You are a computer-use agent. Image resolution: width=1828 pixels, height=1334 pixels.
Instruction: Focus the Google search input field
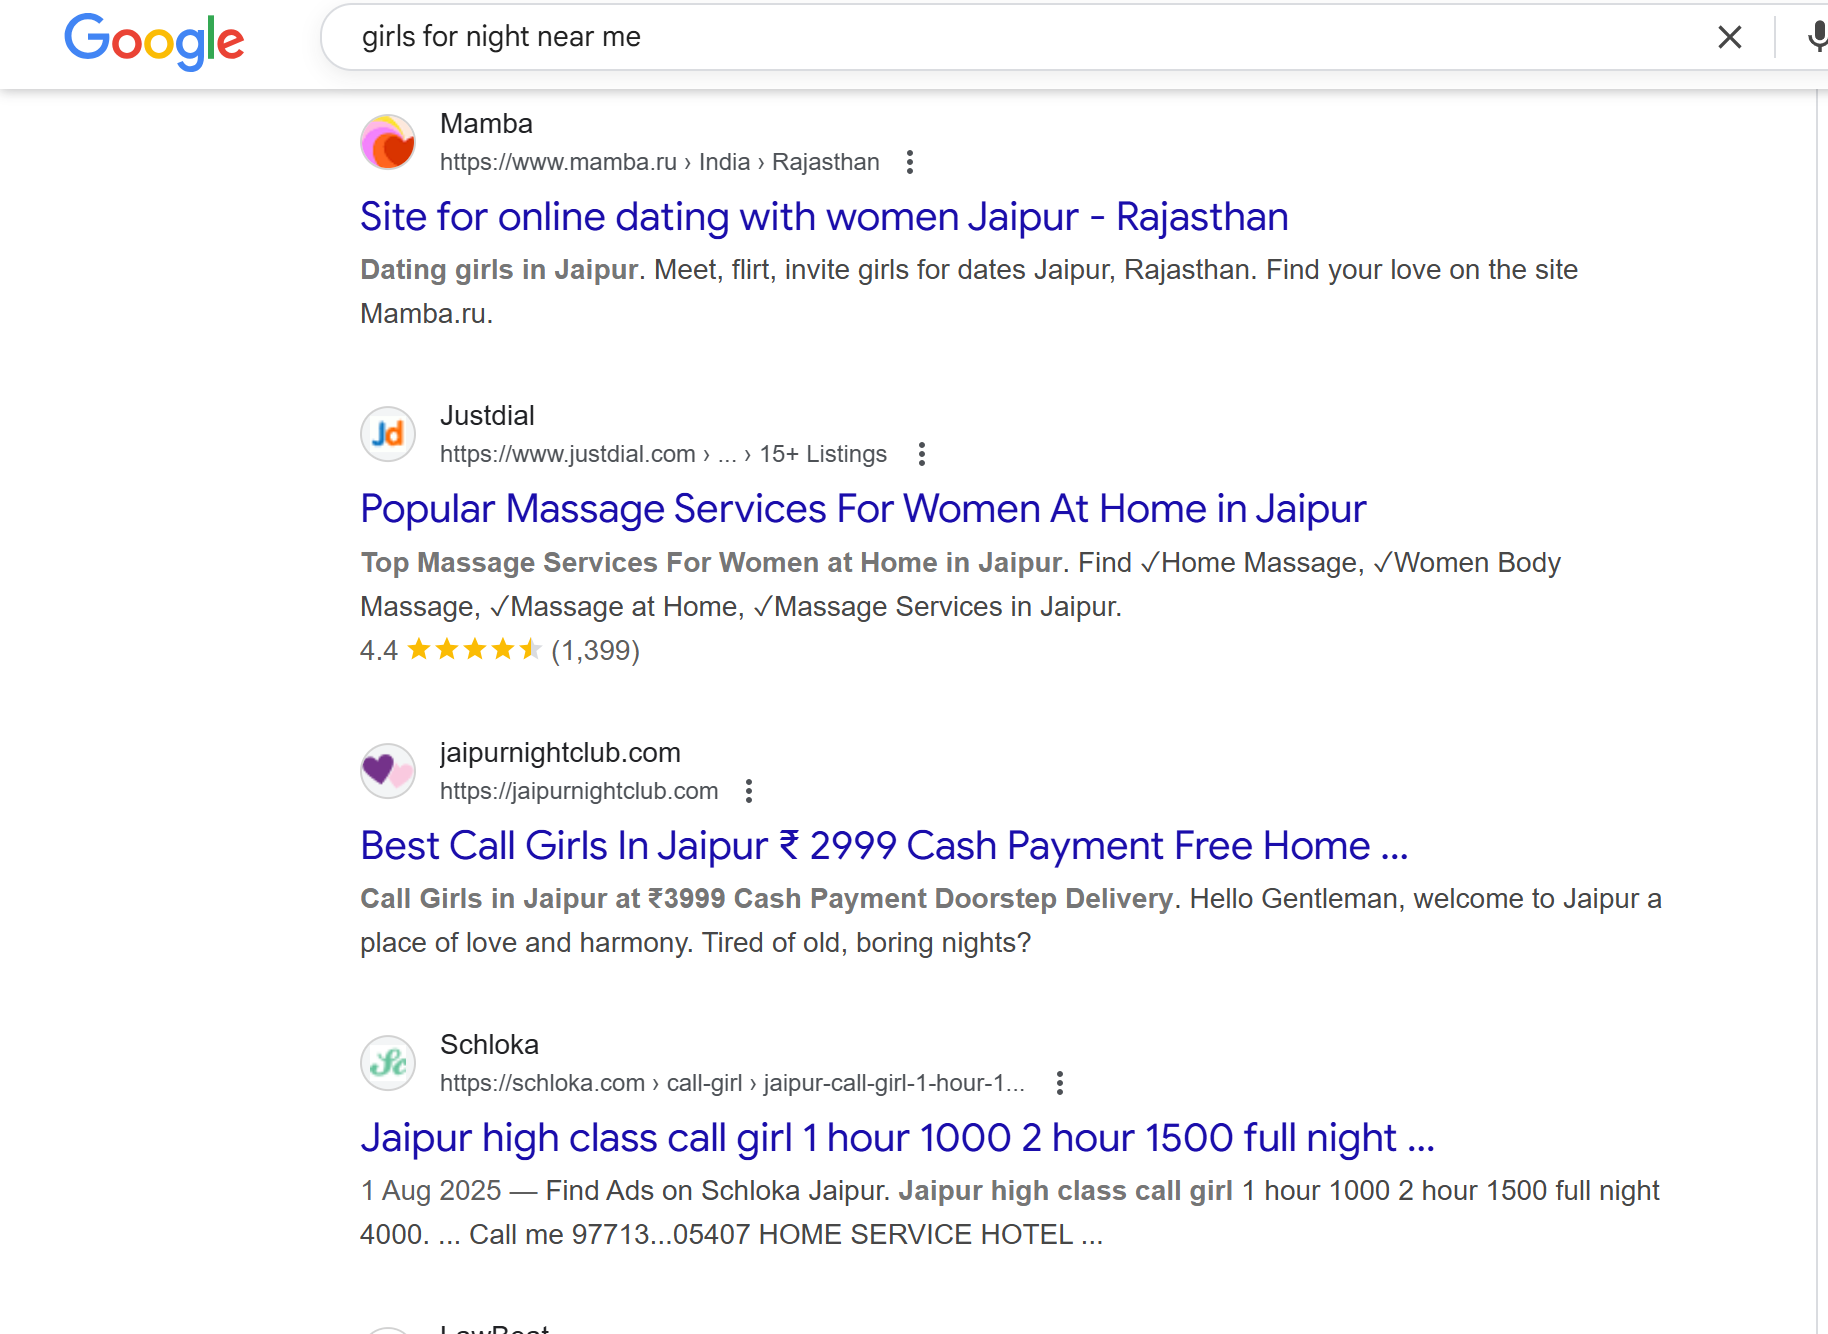(x=1000, y=37)
